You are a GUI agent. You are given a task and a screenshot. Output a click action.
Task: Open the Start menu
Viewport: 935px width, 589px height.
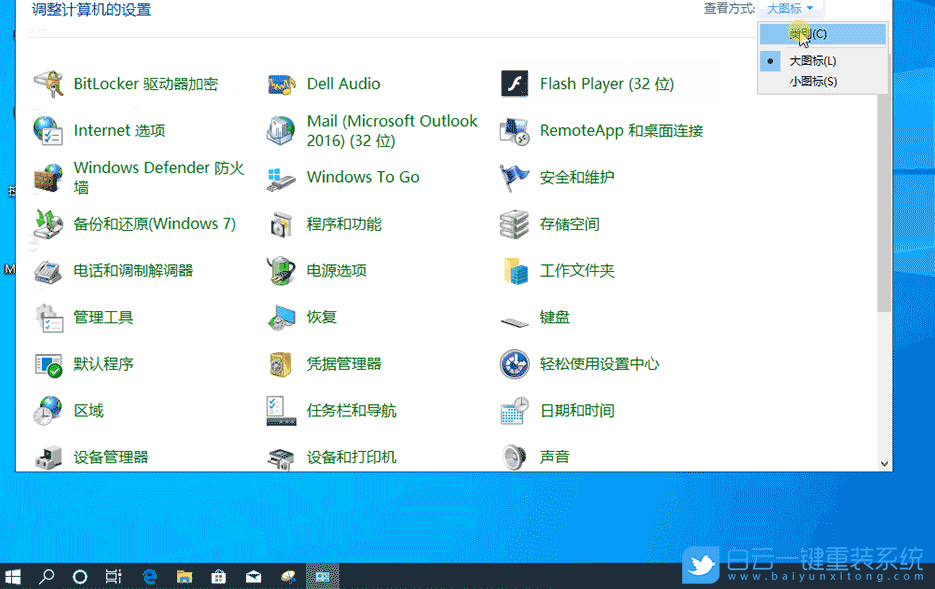13,576
